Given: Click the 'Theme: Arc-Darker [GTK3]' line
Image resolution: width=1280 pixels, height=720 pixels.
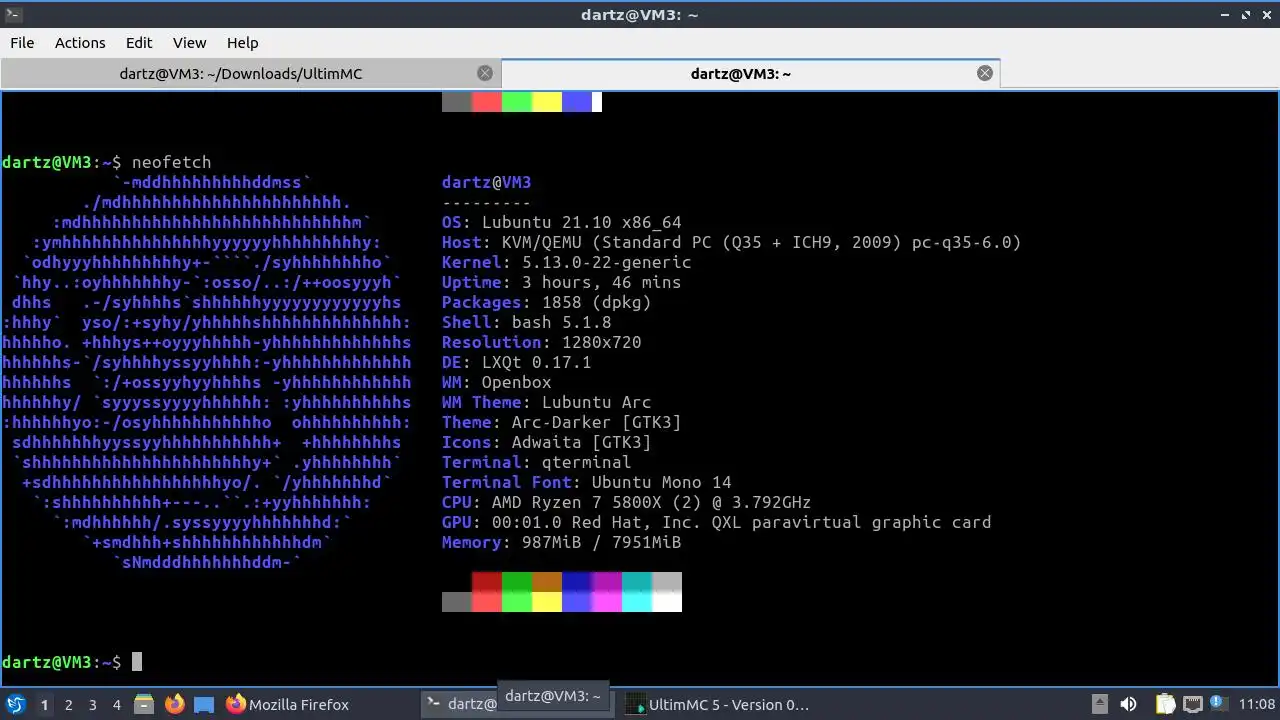Looking at the screenshot, I should [561, 422].
